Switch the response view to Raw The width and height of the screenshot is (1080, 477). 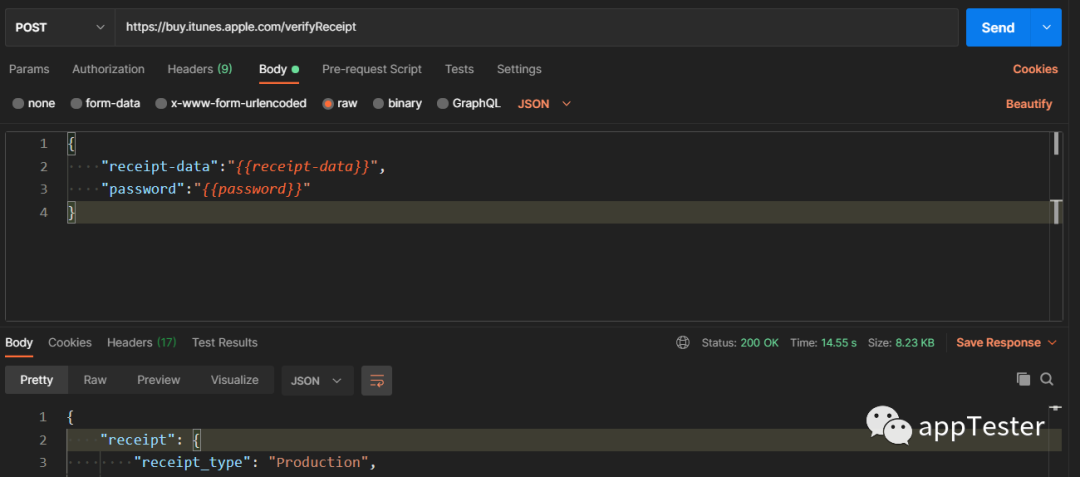tap(95, 380)
